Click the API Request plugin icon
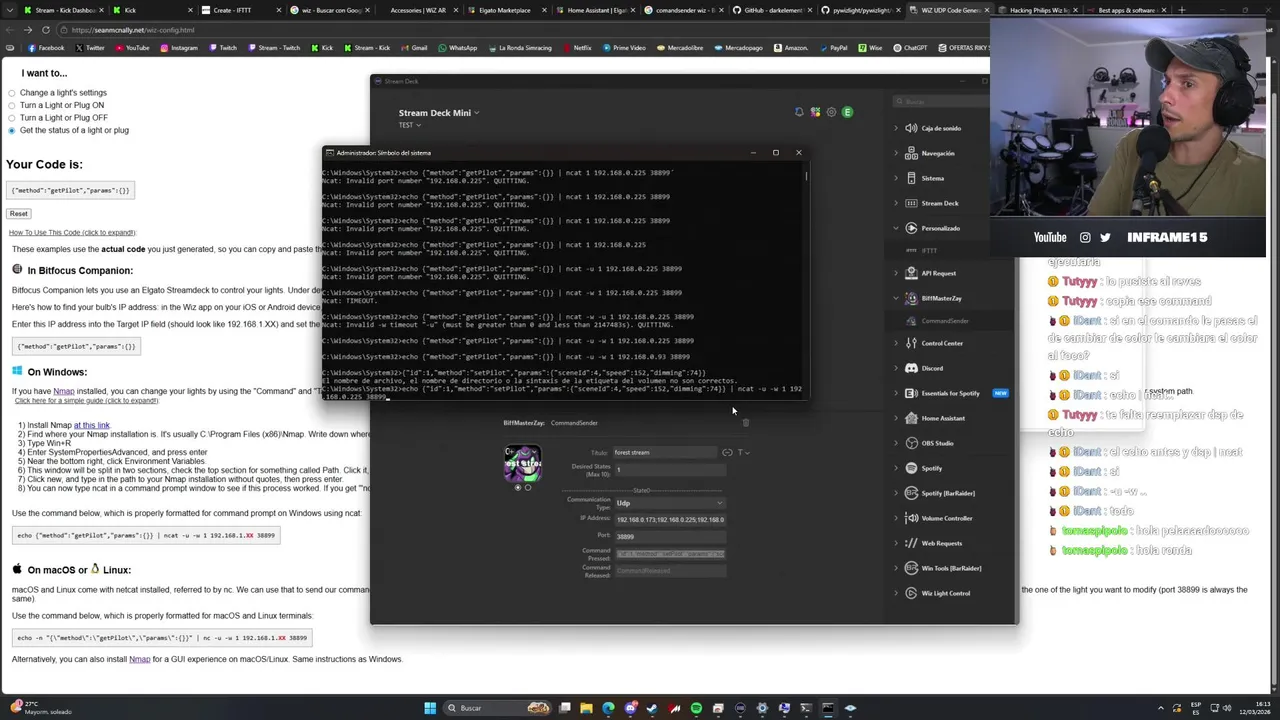This screenshot has width=1280, height=720. 911,273
